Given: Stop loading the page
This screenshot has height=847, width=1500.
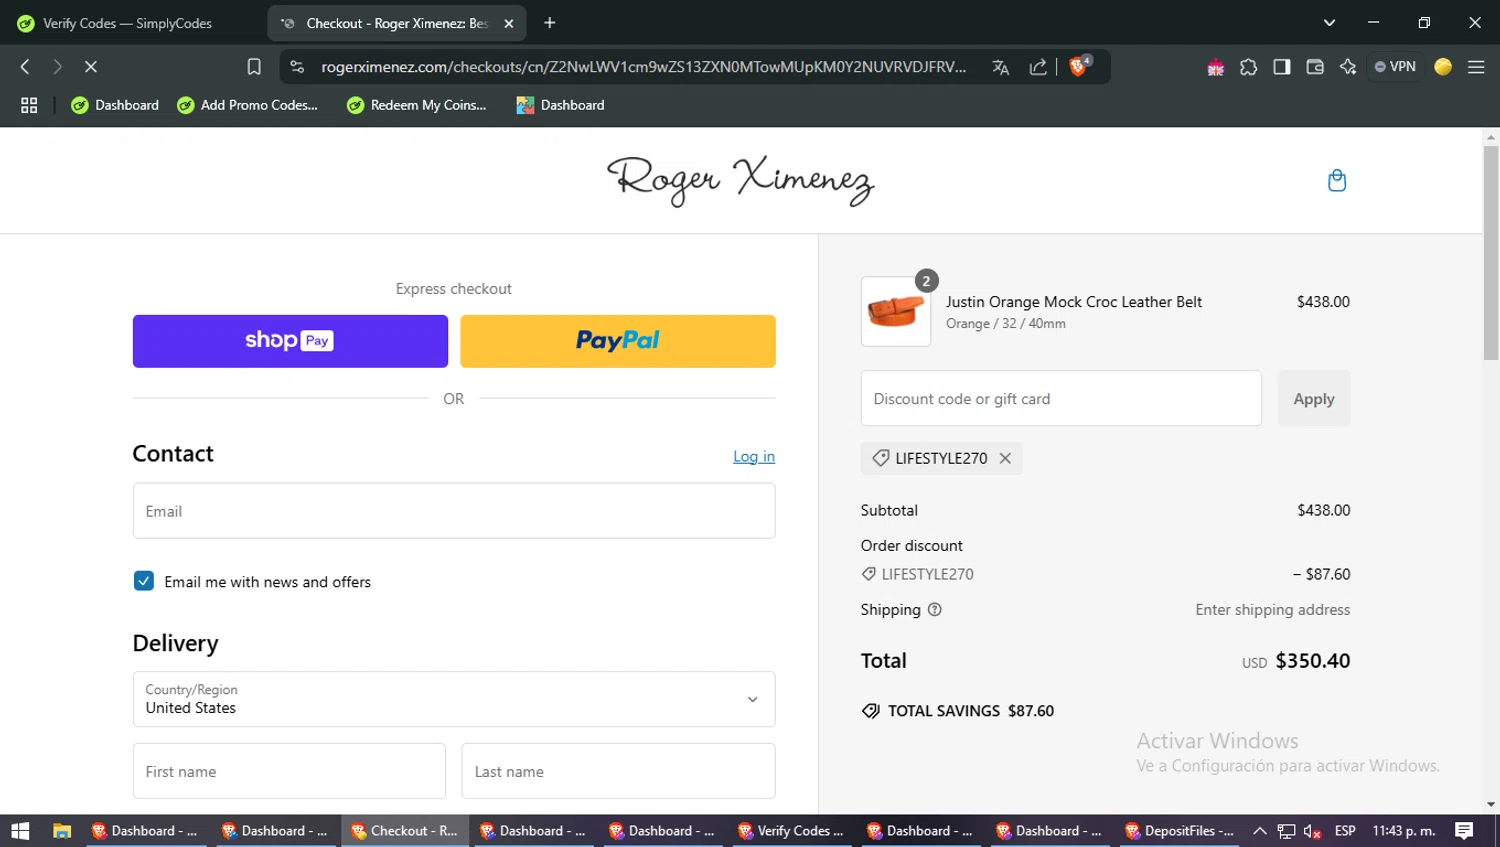Looking at the screenshot, I should (90, 67).
